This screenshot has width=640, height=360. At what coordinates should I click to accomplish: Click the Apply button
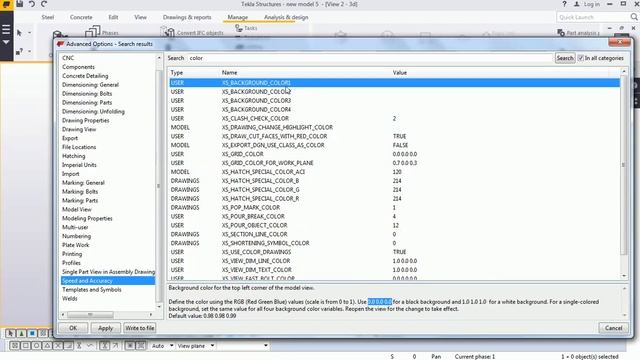pos(105,328)
